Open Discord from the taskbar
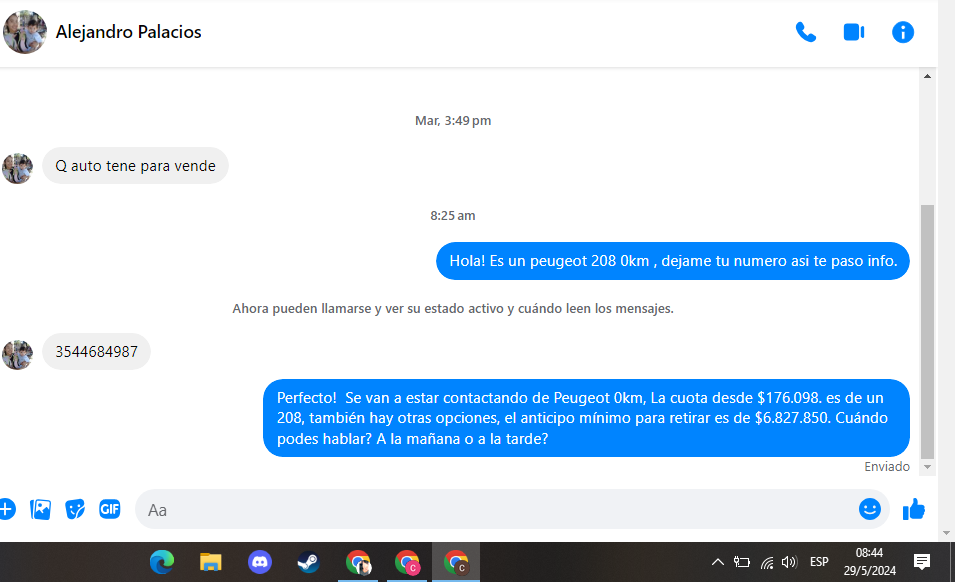The height and width of the screenshot is (582, 955). click(260, 562)
